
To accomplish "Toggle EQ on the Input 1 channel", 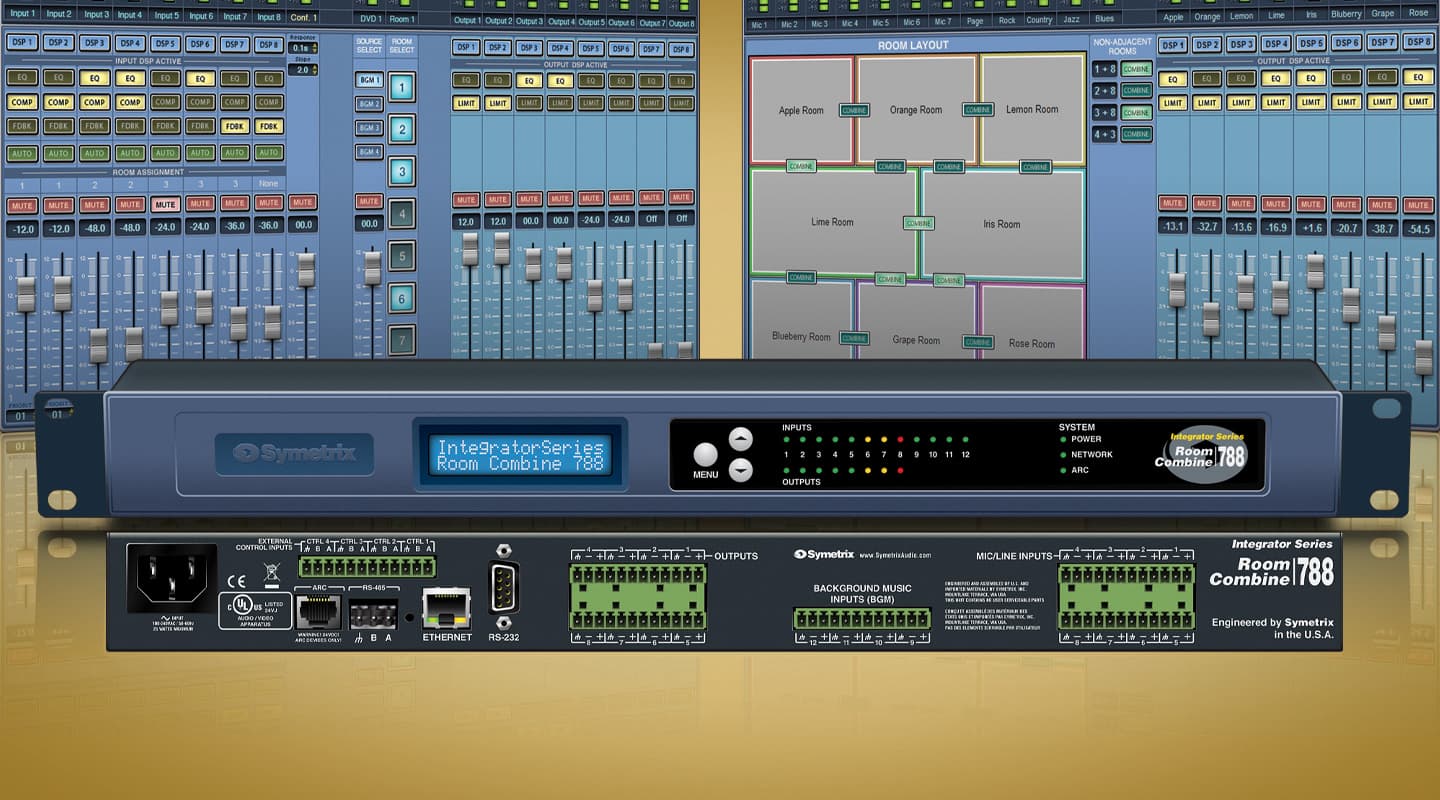I will [x=24, y=77].
